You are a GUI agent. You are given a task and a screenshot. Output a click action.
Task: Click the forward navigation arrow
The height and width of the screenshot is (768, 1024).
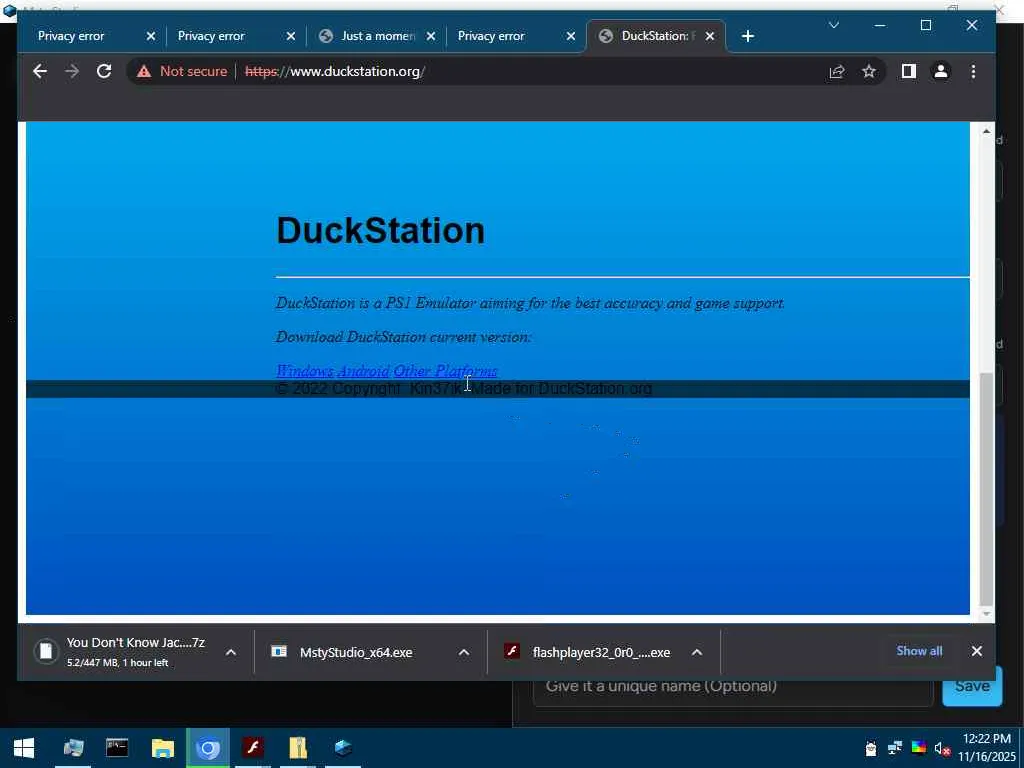point(72,71)
